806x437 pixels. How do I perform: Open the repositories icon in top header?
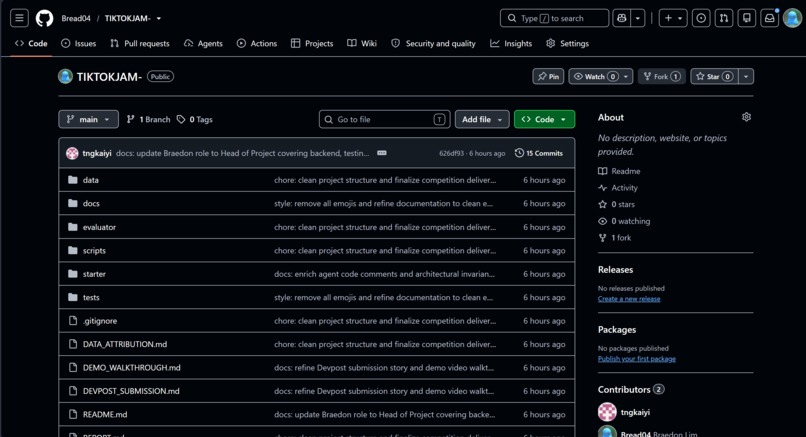point(746,18)
